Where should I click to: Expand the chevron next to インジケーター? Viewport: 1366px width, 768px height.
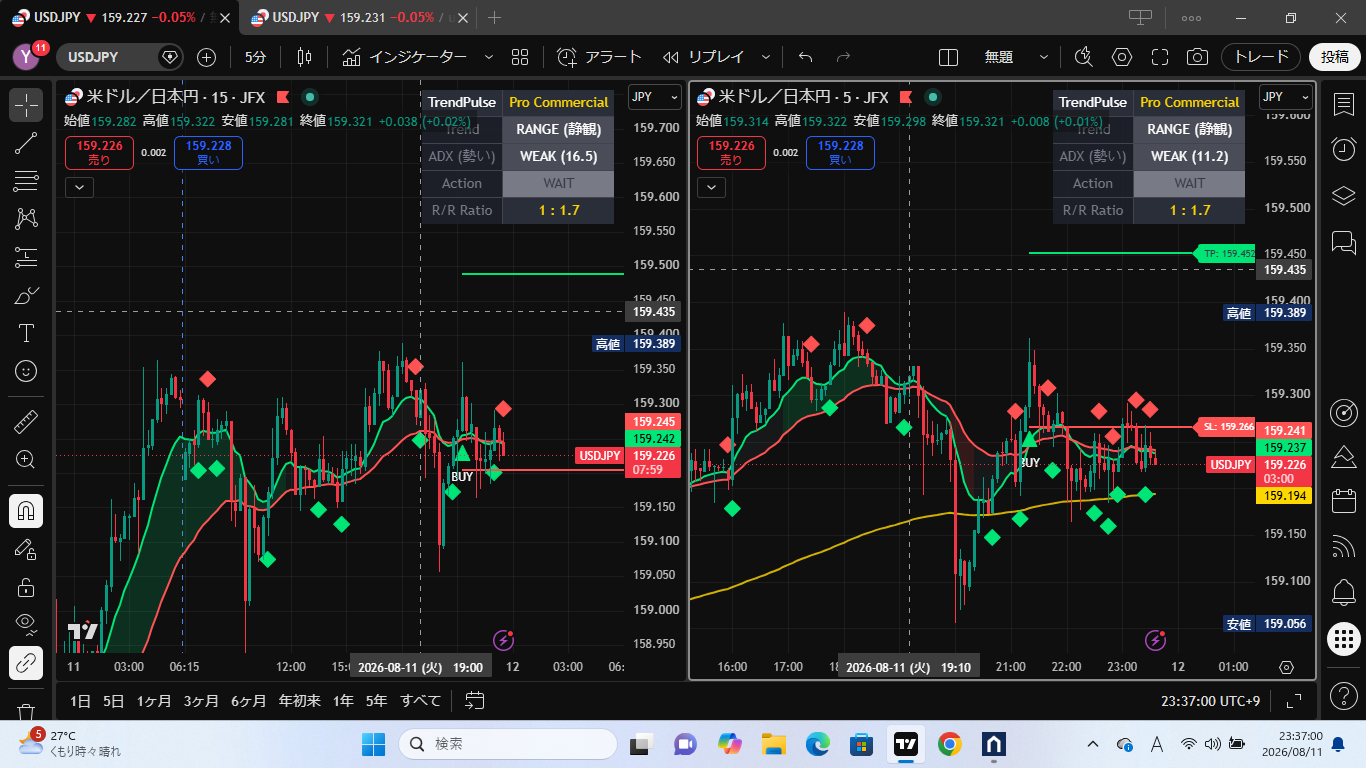(x=488, y=57)
